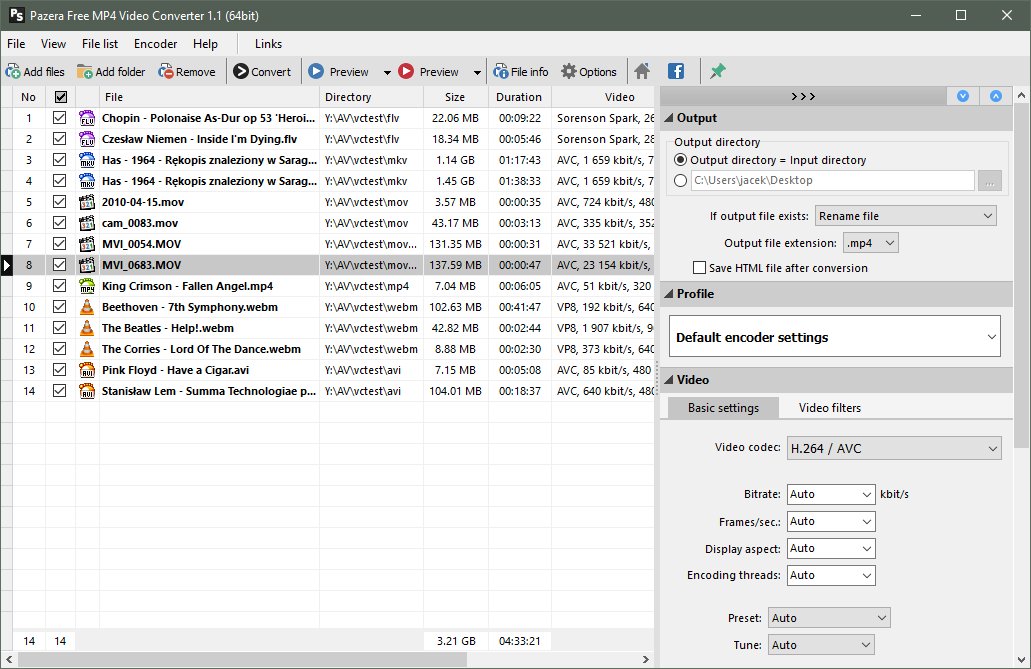The width and height of the screenshot is (1031, 669).
Task: Uncheck the Chopin Polonaise file checkbox
Action: click(x=60, y=118)
